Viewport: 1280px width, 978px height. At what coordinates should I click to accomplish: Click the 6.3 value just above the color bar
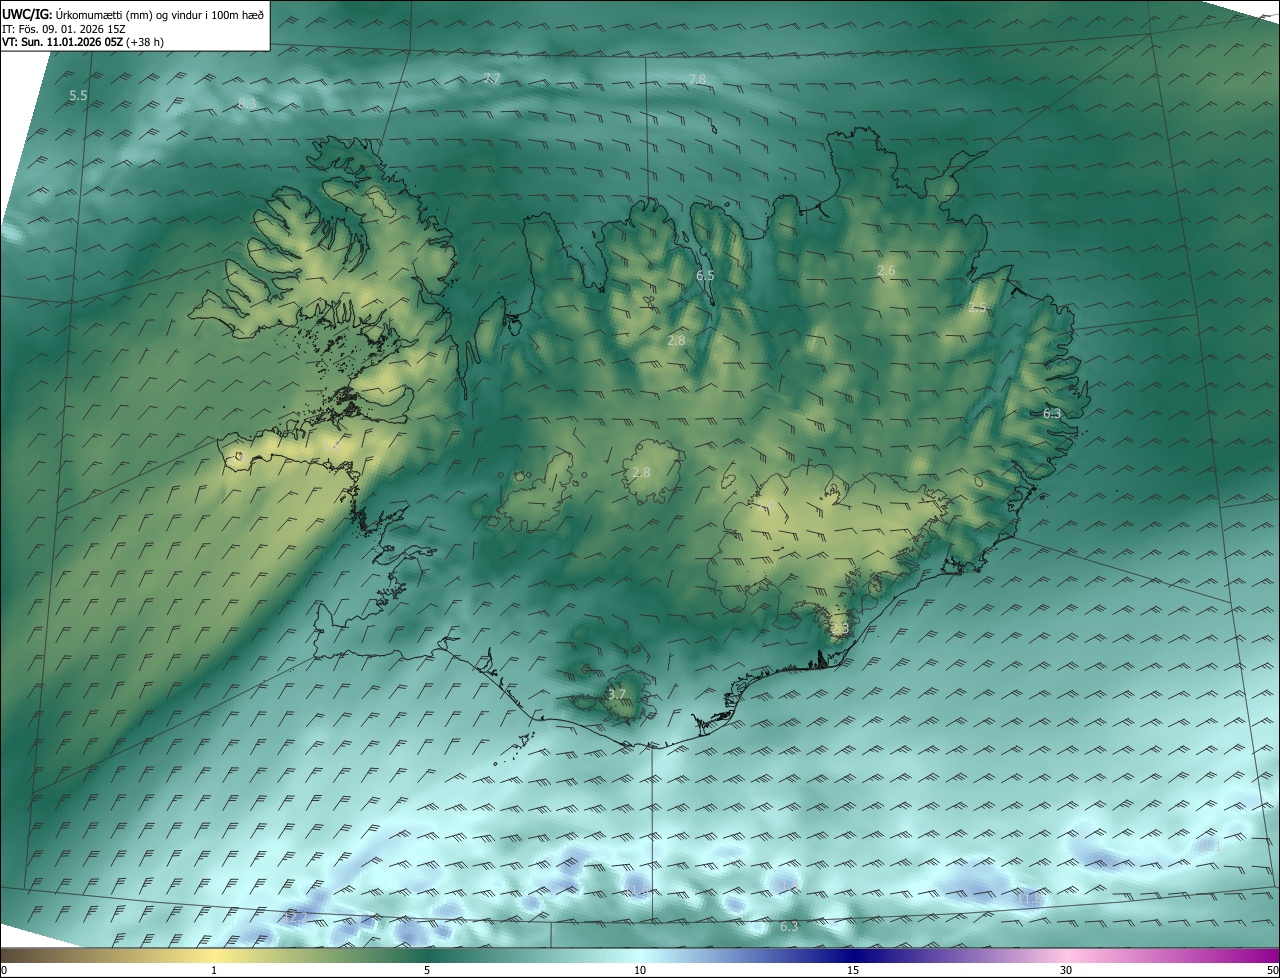(789, 927)
